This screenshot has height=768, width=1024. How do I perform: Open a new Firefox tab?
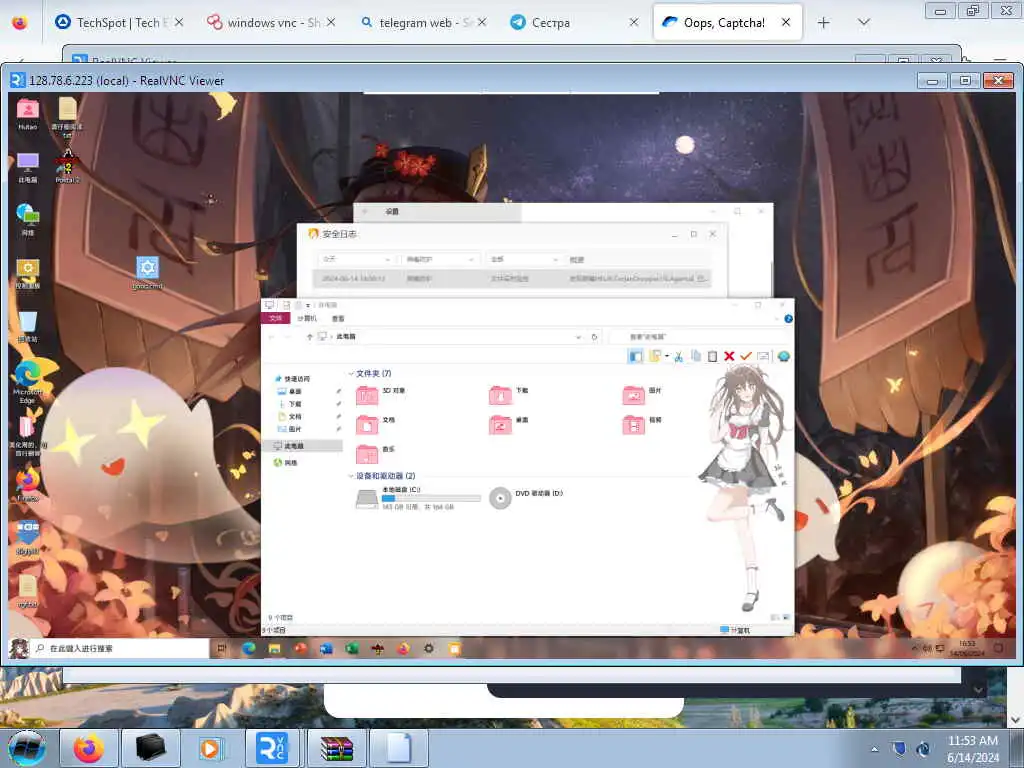(824, 23)
